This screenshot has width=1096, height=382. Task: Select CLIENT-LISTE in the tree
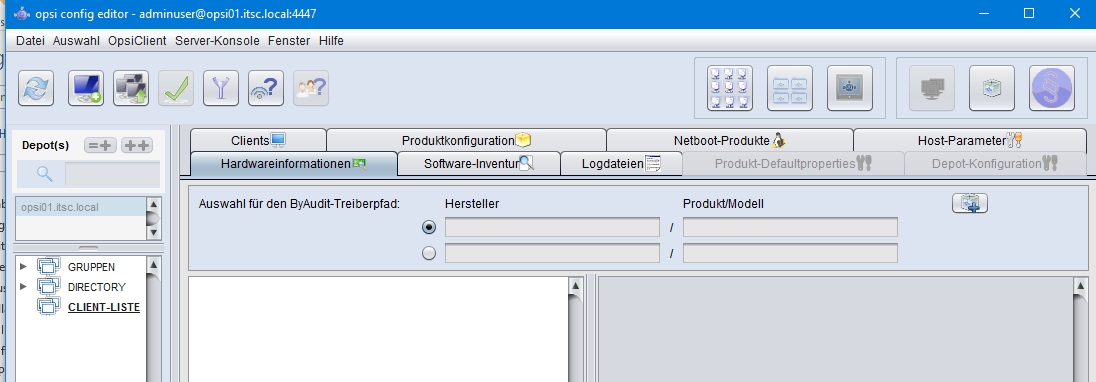pos(103,307)
